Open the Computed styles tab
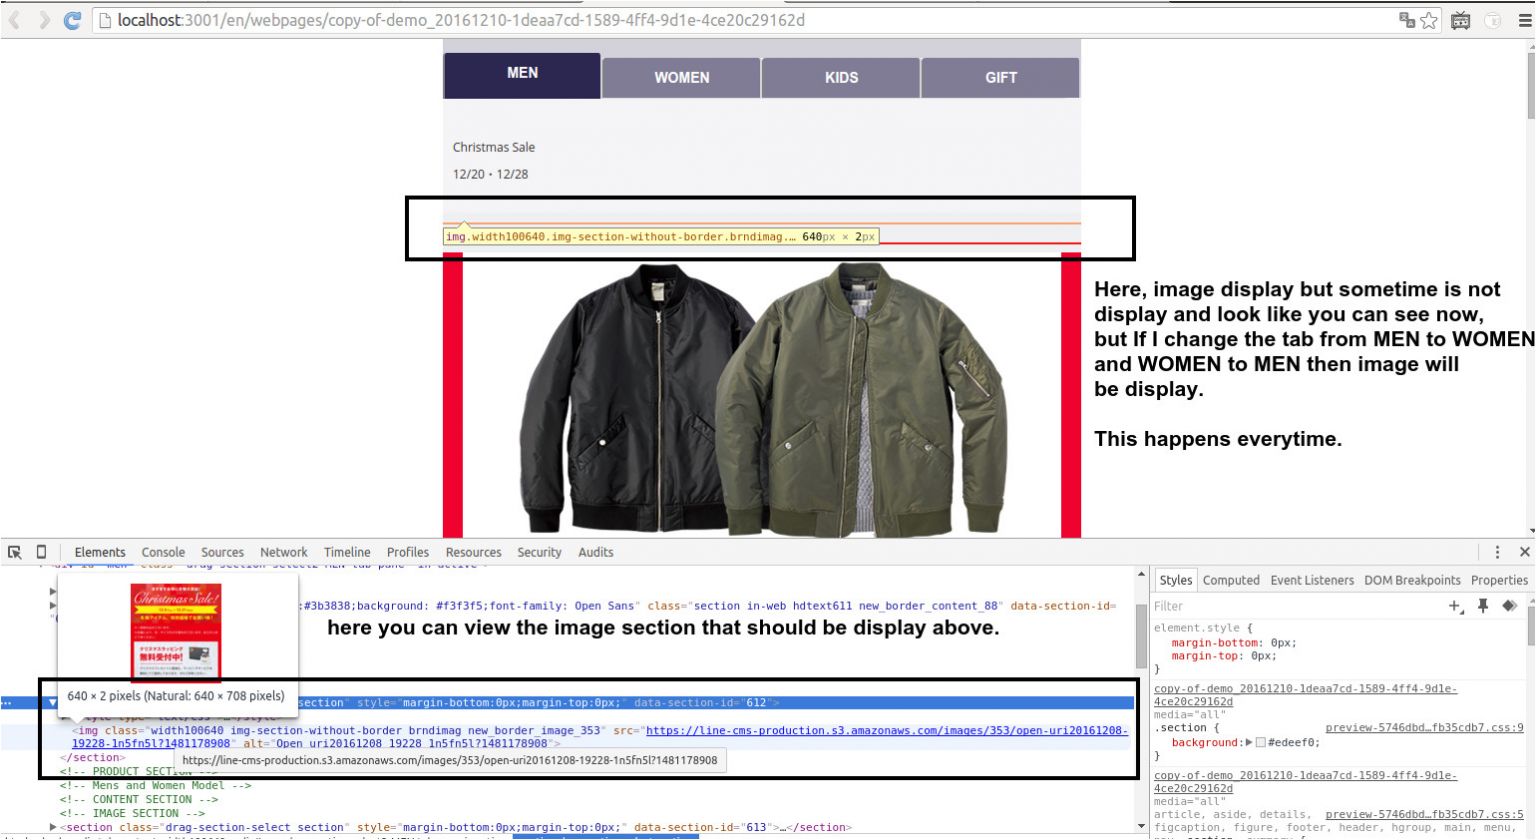 point(1231,580)
